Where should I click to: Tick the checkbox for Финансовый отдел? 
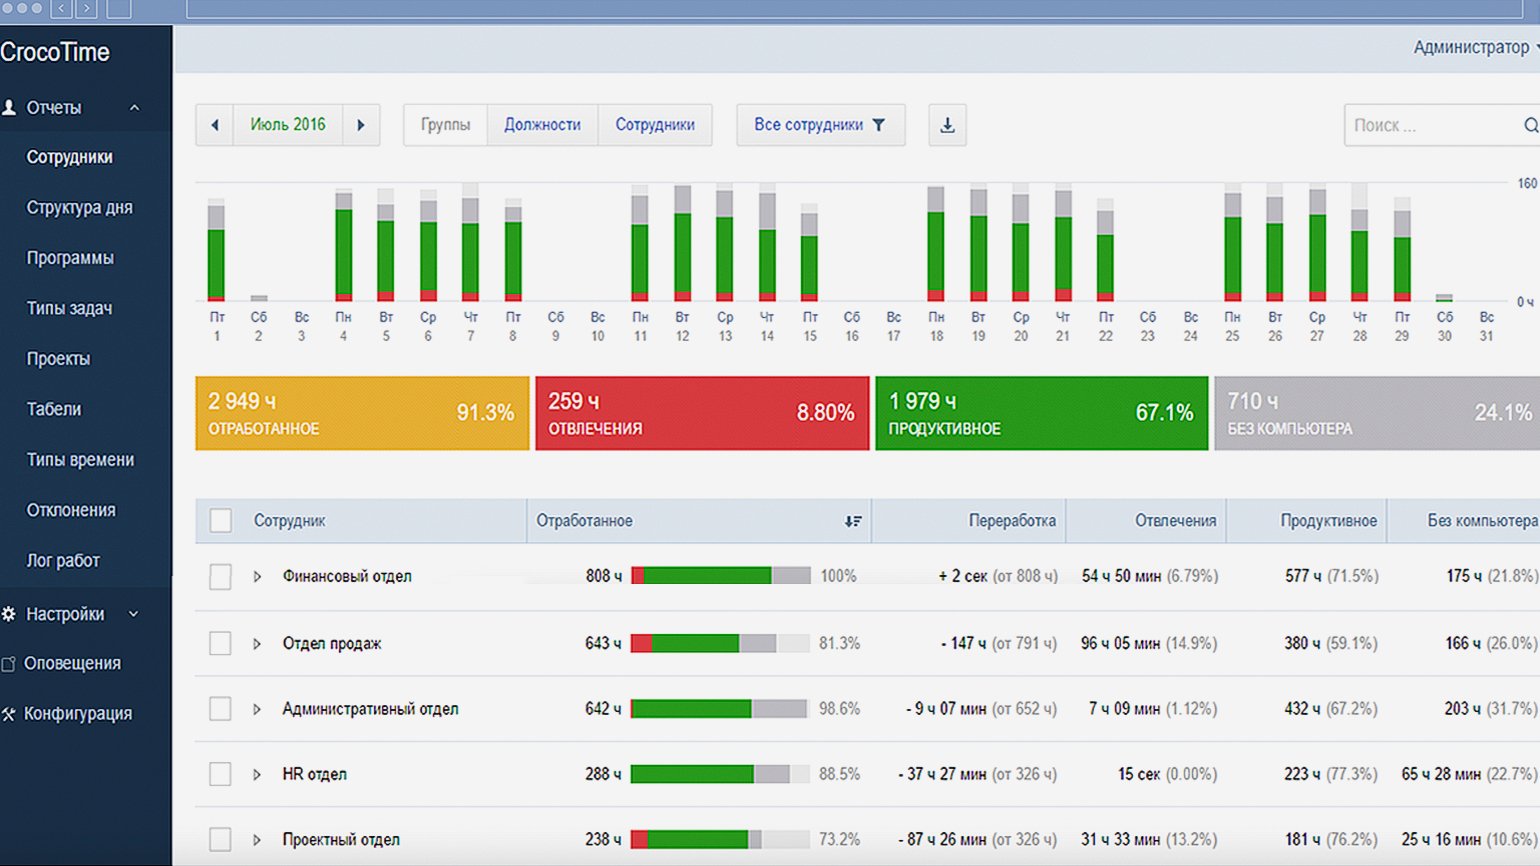point(220,577)
